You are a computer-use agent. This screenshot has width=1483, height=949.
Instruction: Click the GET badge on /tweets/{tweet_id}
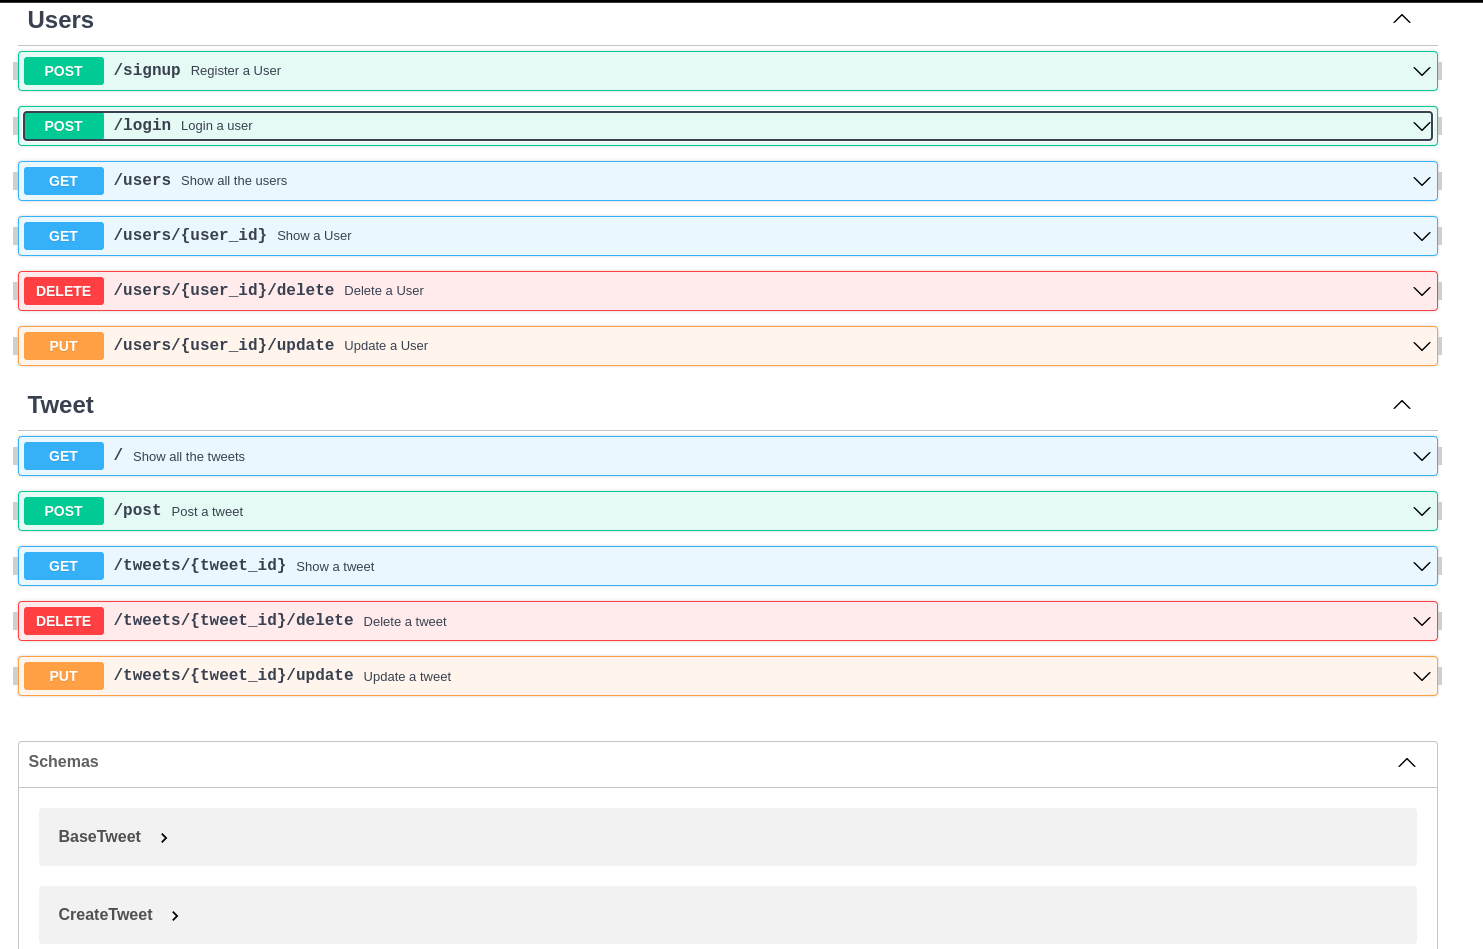(63, 566)
